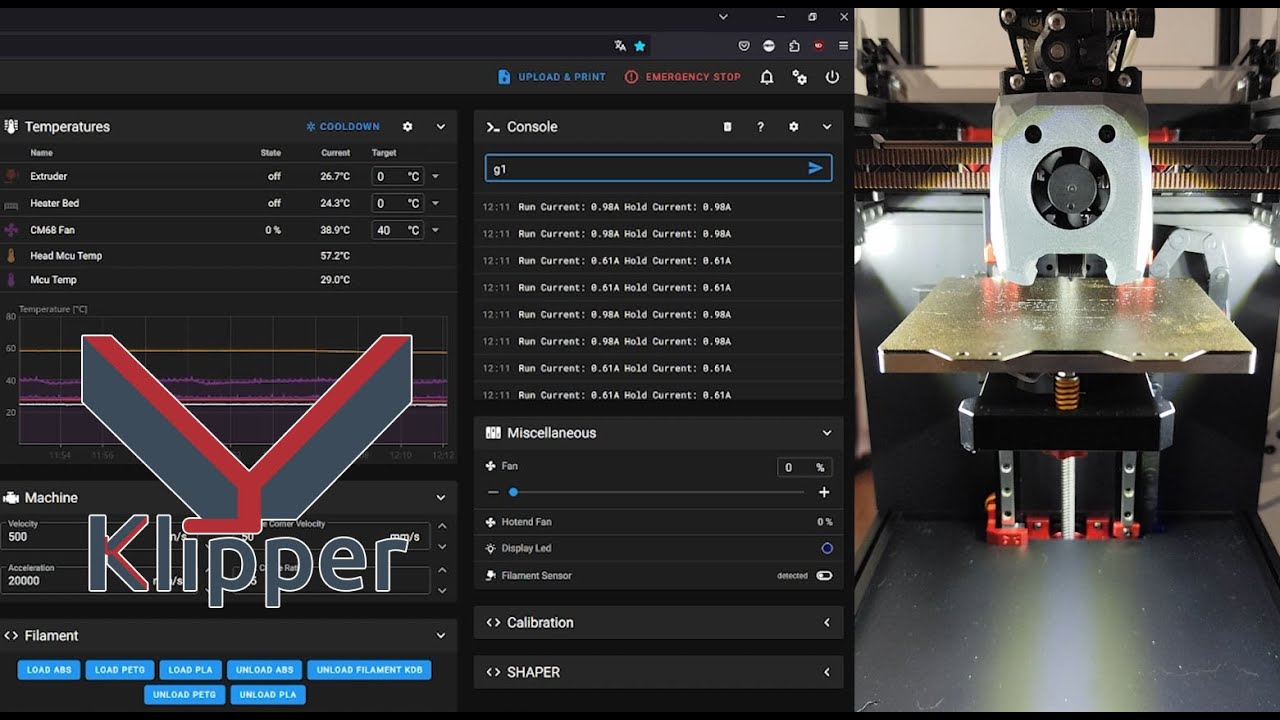
Task: Collapse the Filament panel
Action: click(x=440, y=635)
